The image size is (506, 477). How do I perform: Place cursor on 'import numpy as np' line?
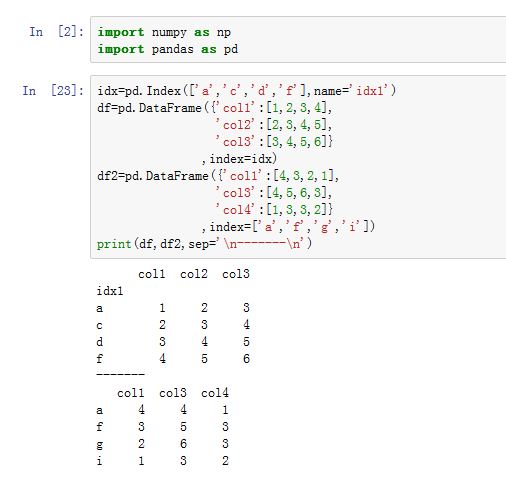(164, 32)
